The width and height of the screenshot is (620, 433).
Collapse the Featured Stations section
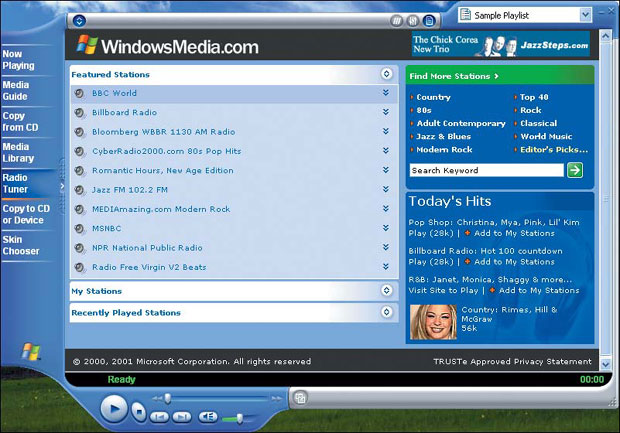(386, 74)
